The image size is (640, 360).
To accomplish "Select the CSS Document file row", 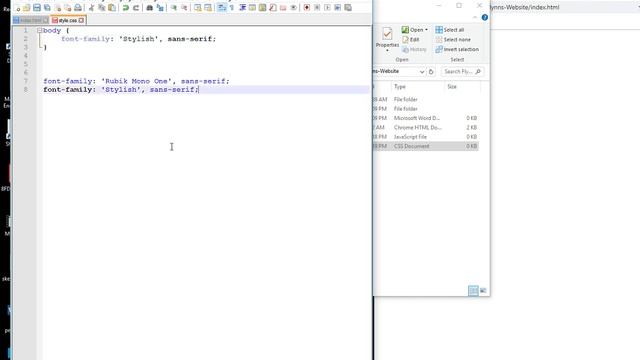I will coord(425,146).
